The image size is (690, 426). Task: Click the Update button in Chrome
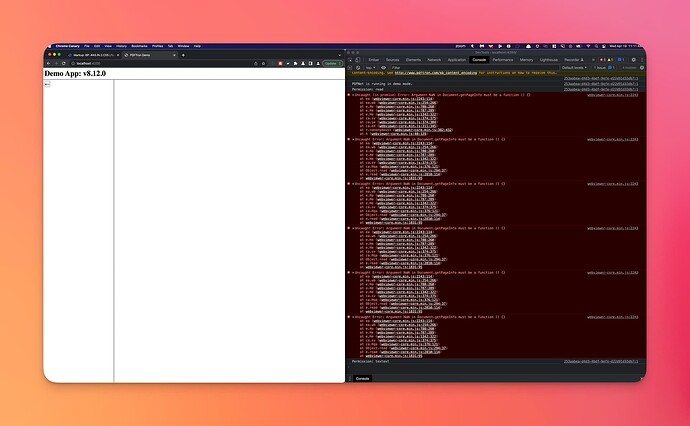pyautogui.click(x=332, y=63)
